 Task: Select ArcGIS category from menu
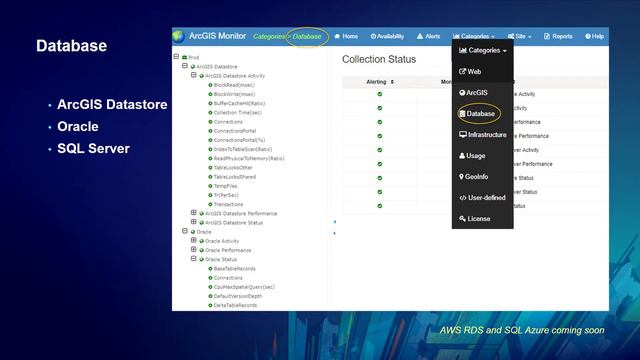coord(473,93)
